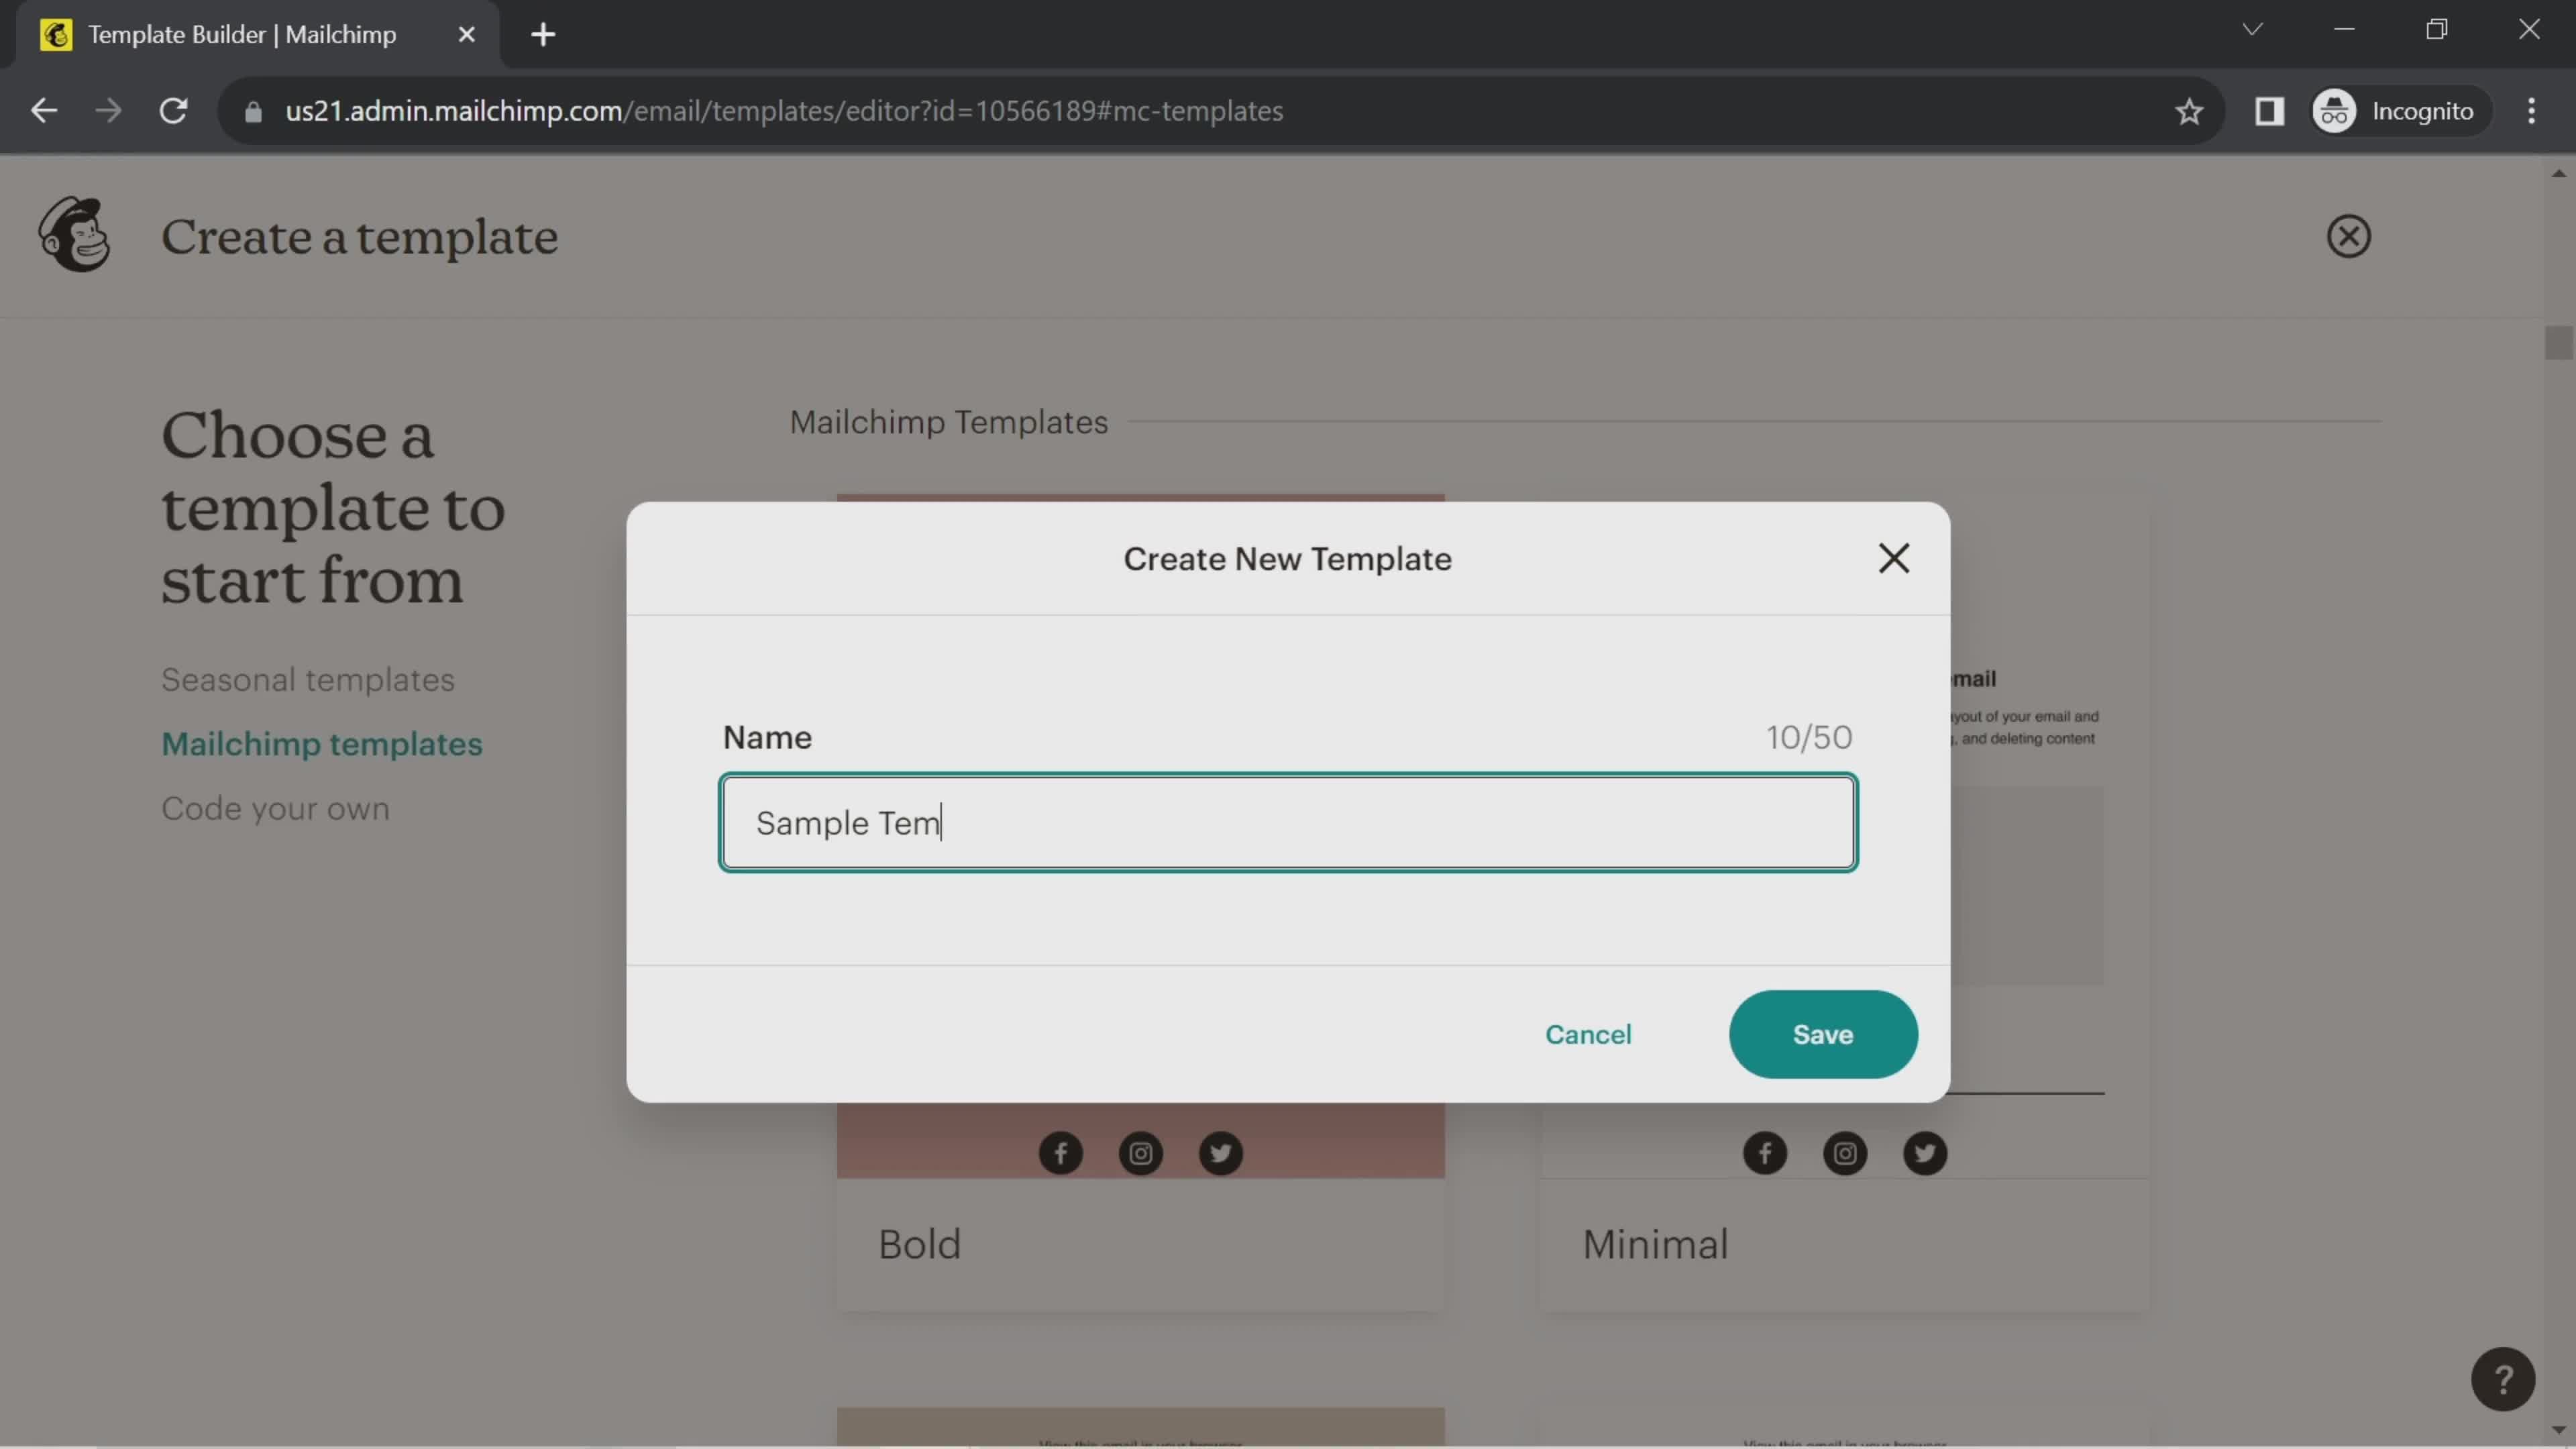Open Code your own section
Image resolution: width=2576 pixels, height=1449 pixels.
(275, 808)
